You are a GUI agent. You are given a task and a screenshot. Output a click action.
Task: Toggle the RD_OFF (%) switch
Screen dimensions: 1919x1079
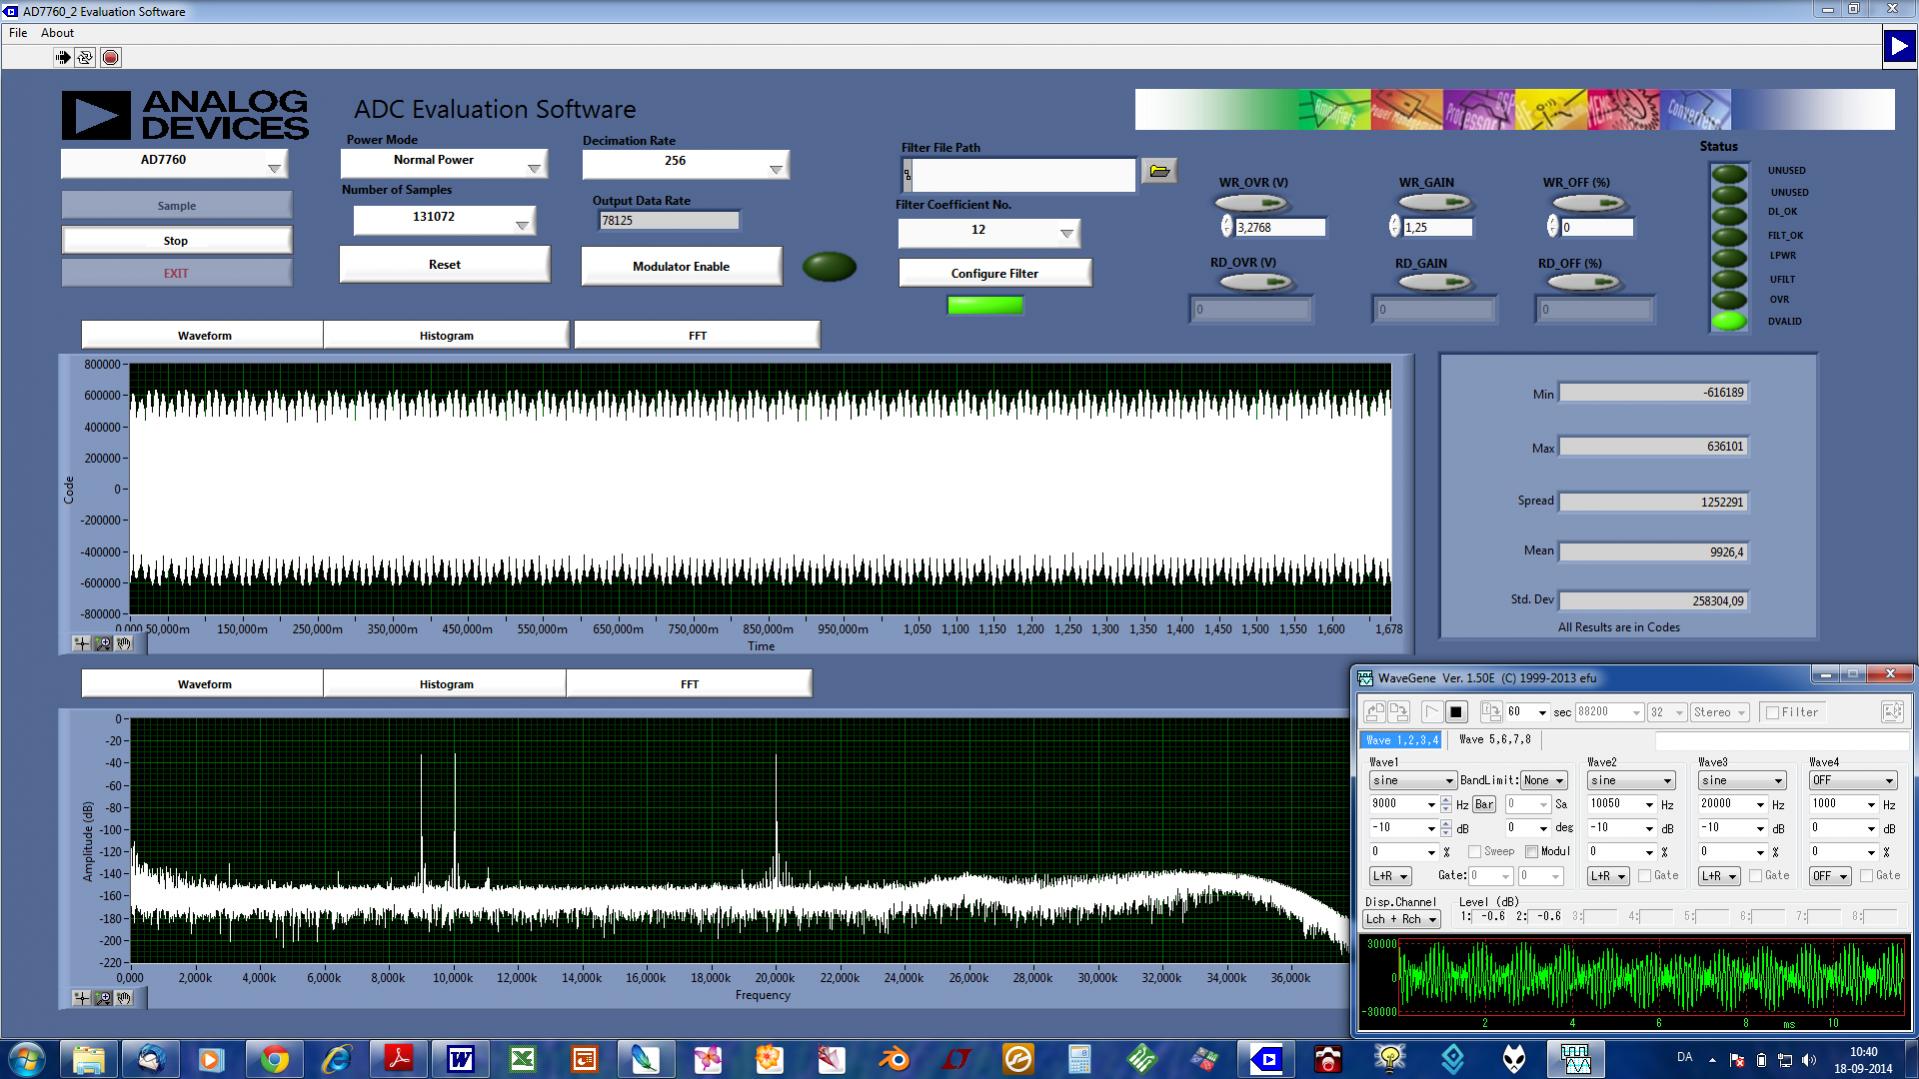1583,283
